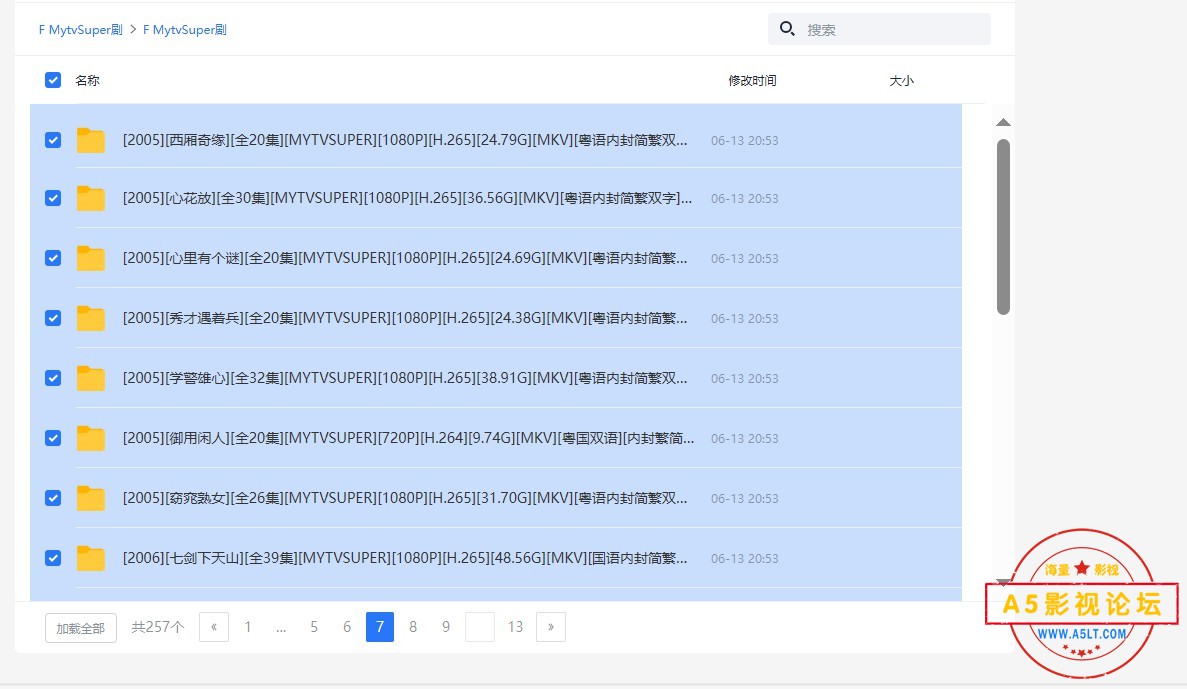Open folder icon for 学警雄心

click(x=91, y=378)
